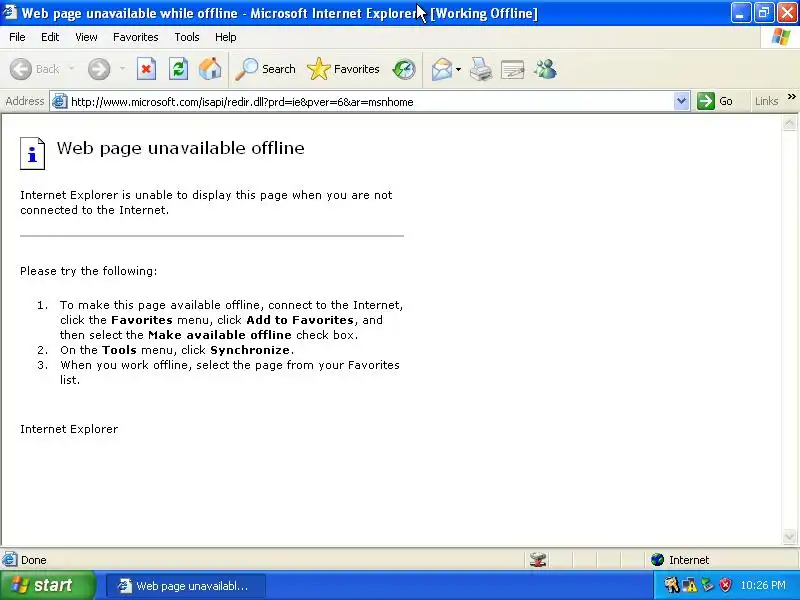Click the Forward navigation button
Screen dimensions: 800x600
(x=99, y=69)
